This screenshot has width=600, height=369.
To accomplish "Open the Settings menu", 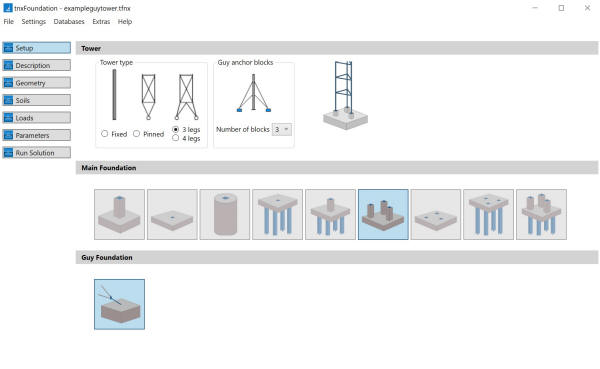I will [x=34, y=22].
